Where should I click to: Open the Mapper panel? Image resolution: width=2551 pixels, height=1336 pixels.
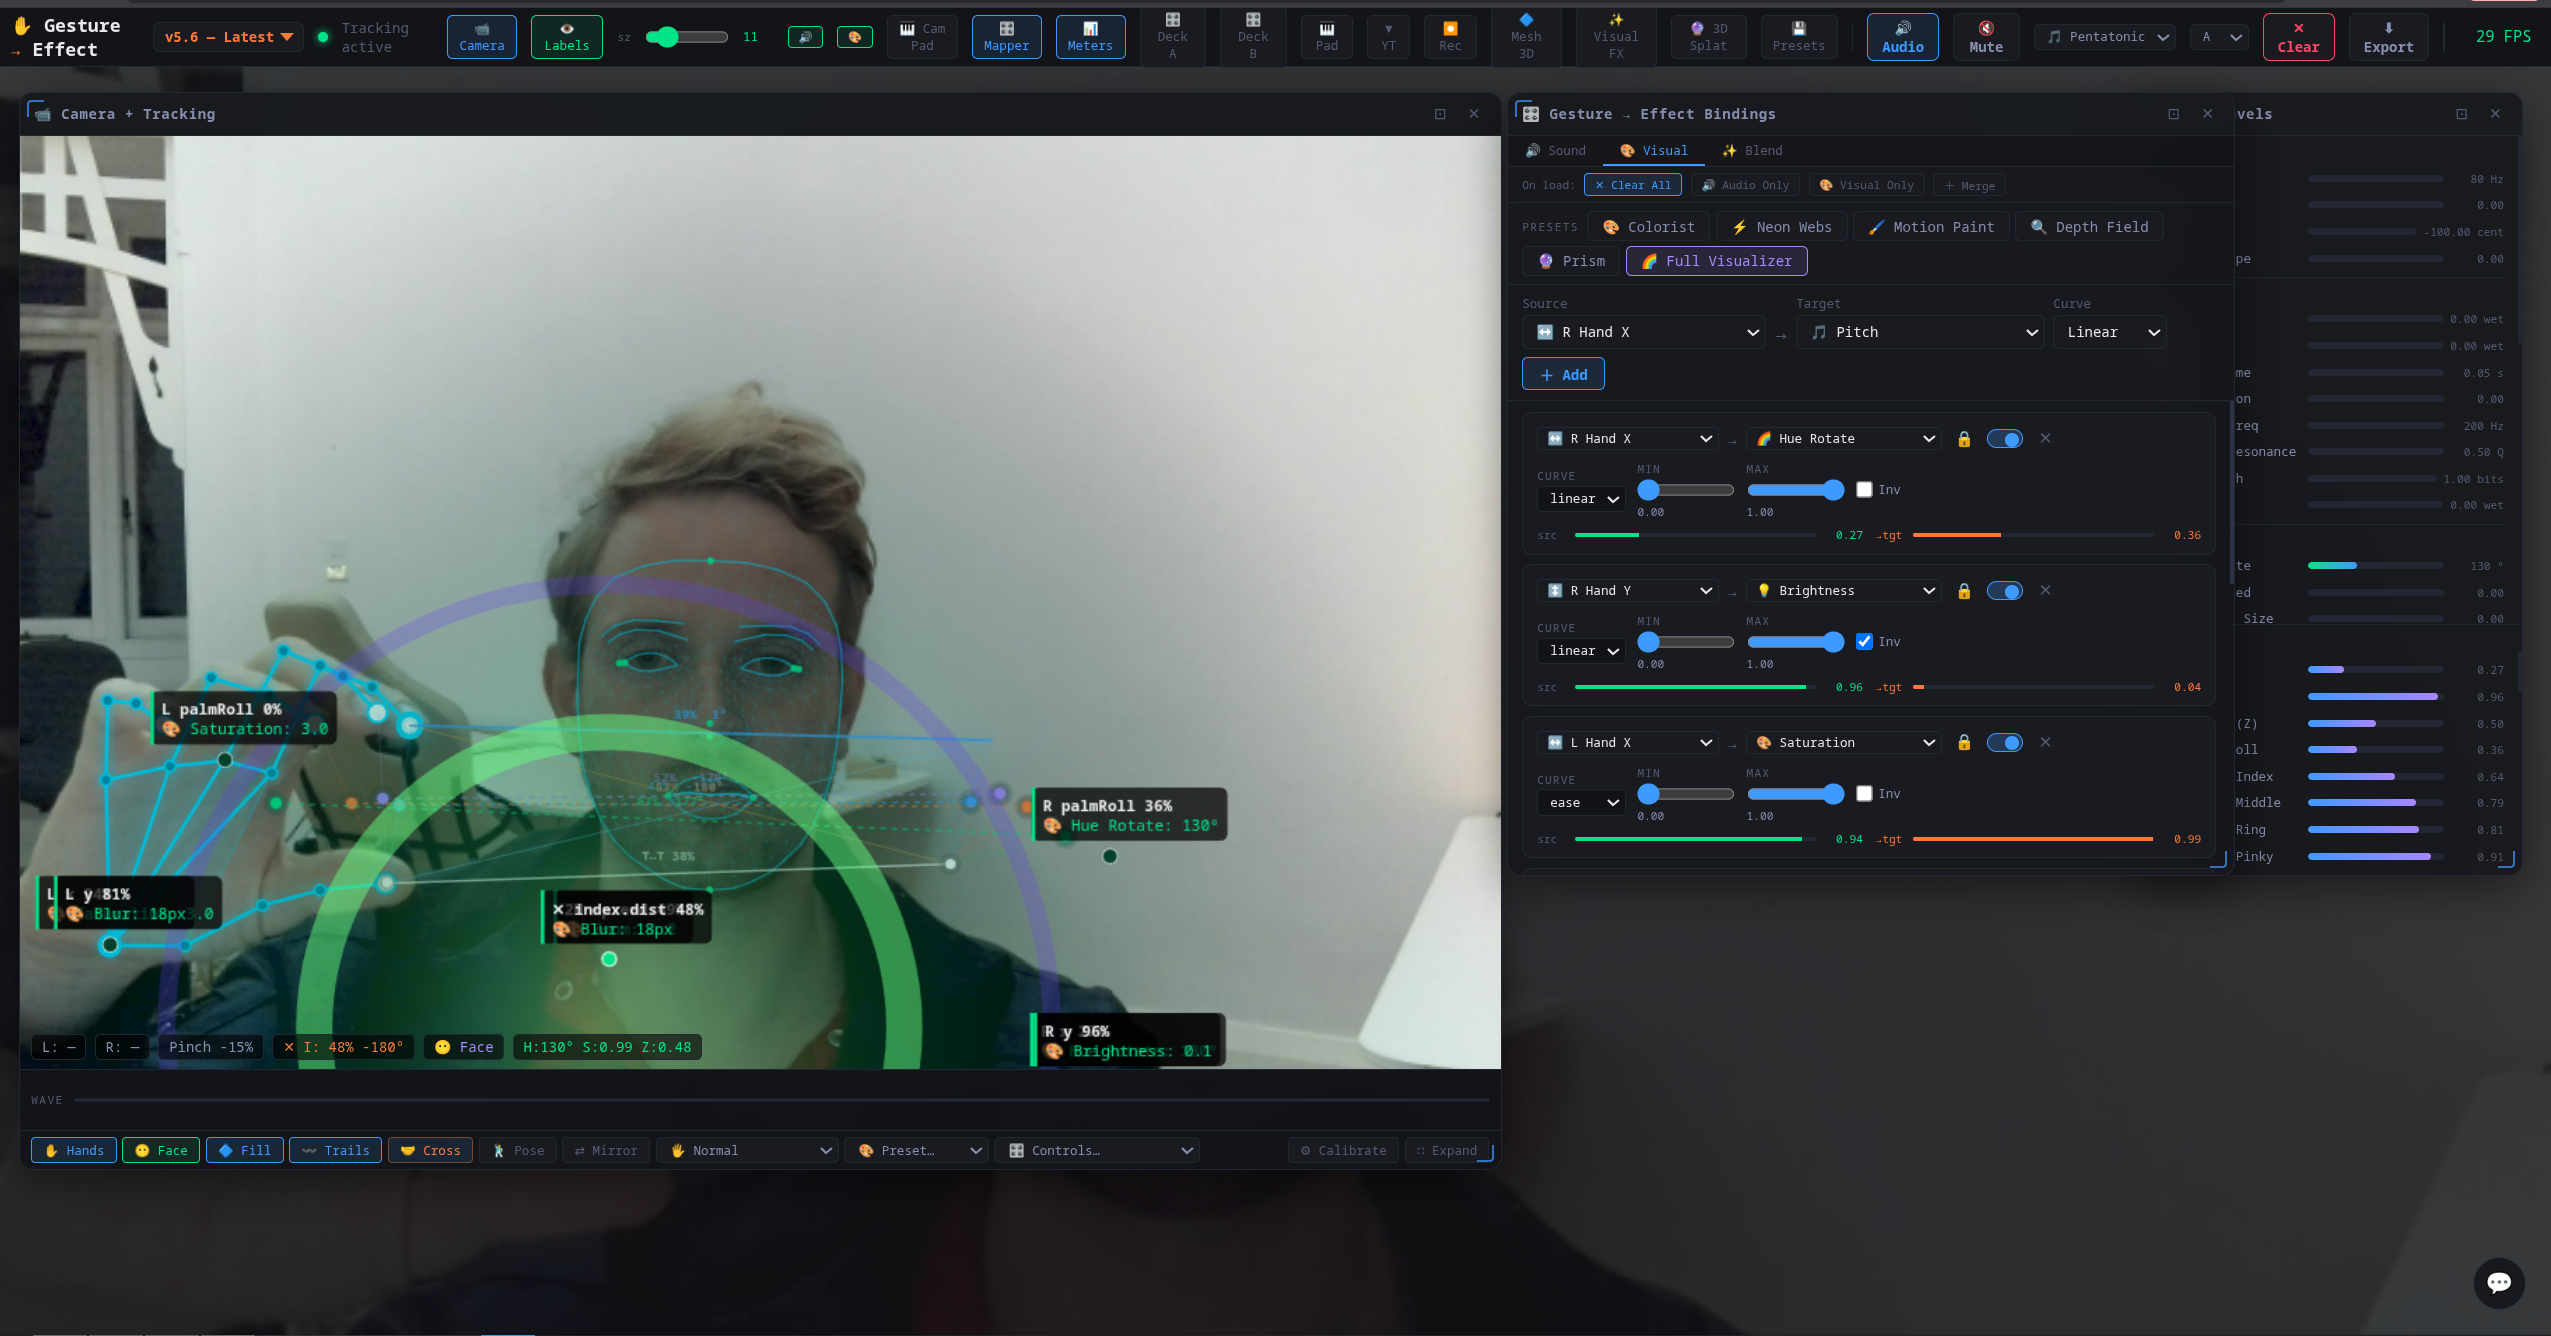(x=1006, y=37)
